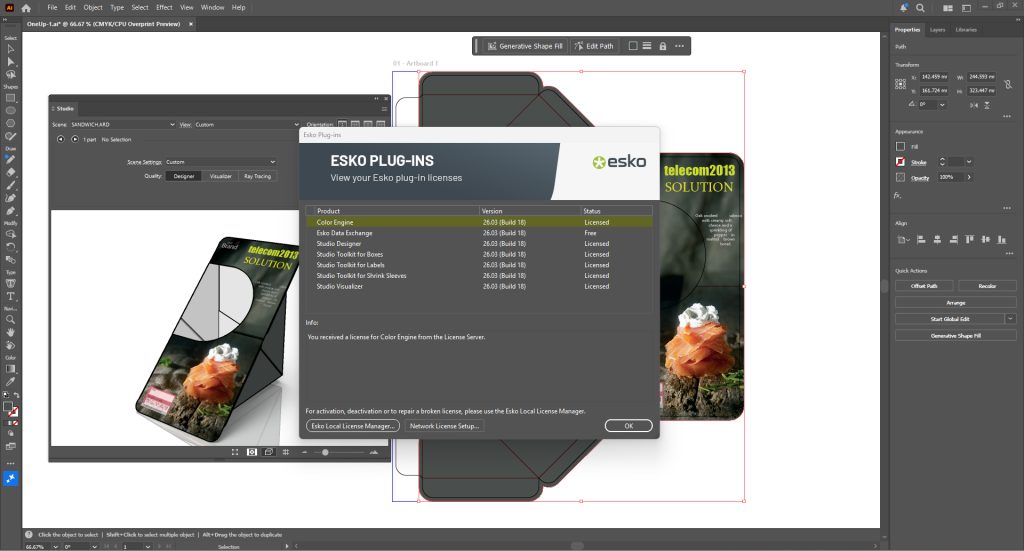Click the Arrange quick action button

point(955,303)
